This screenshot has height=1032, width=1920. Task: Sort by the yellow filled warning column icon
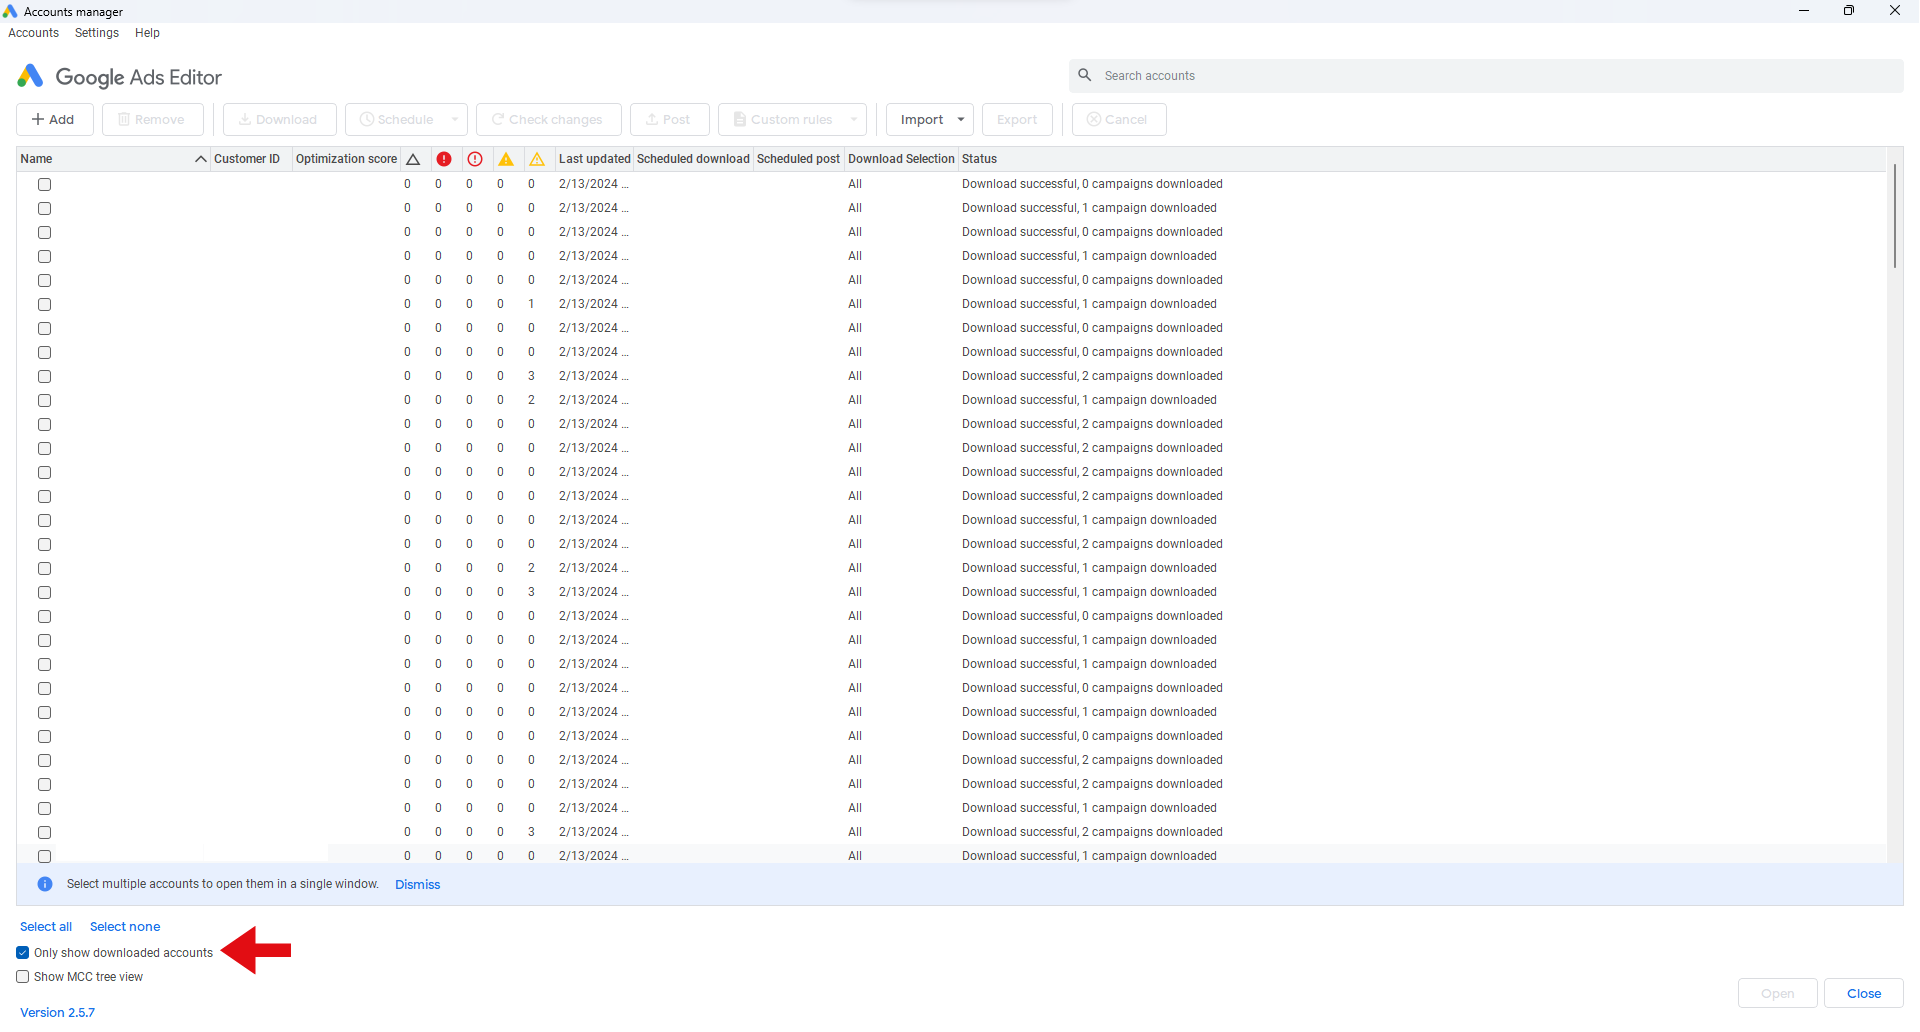pos(506,159)
